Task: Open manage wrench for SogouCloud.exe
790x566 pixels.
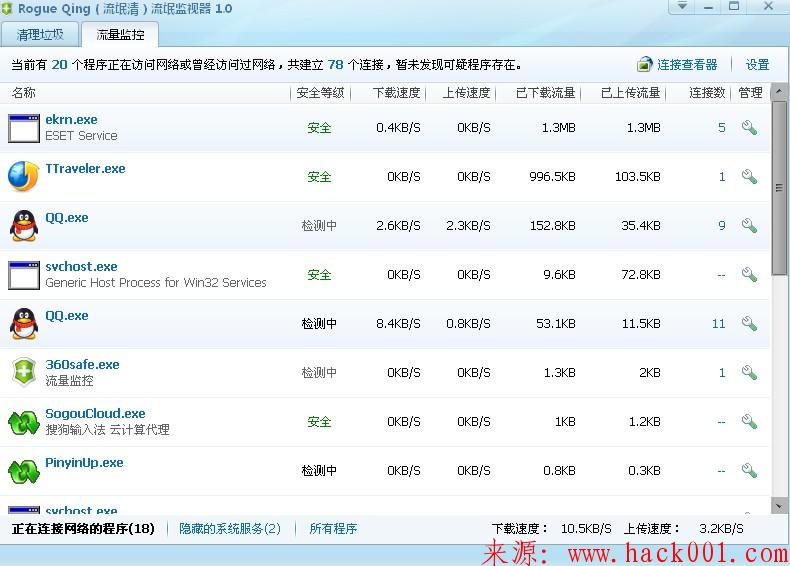Action: 749,421
